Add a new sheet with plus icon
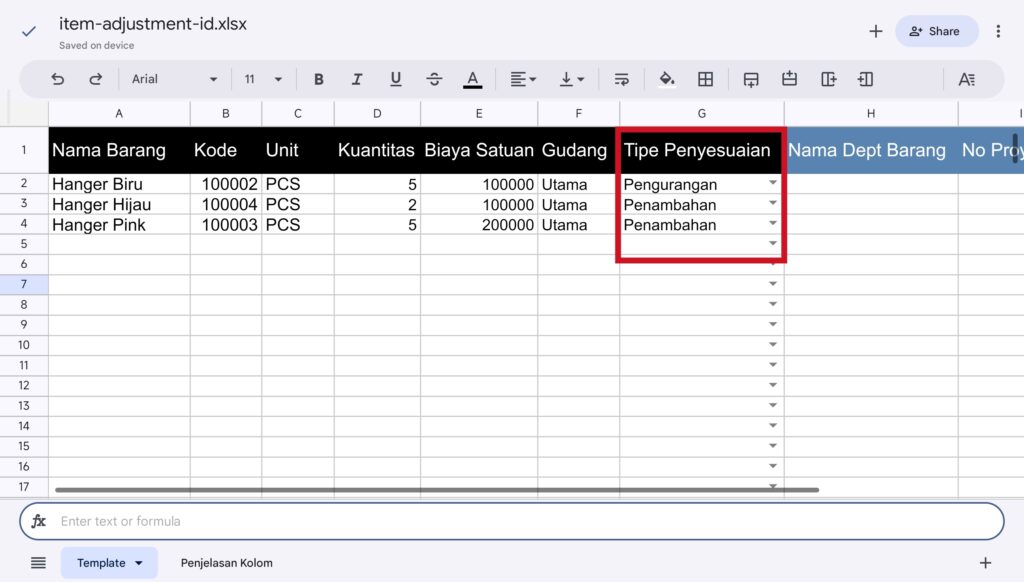1024x582 pixels. (985, 562)
